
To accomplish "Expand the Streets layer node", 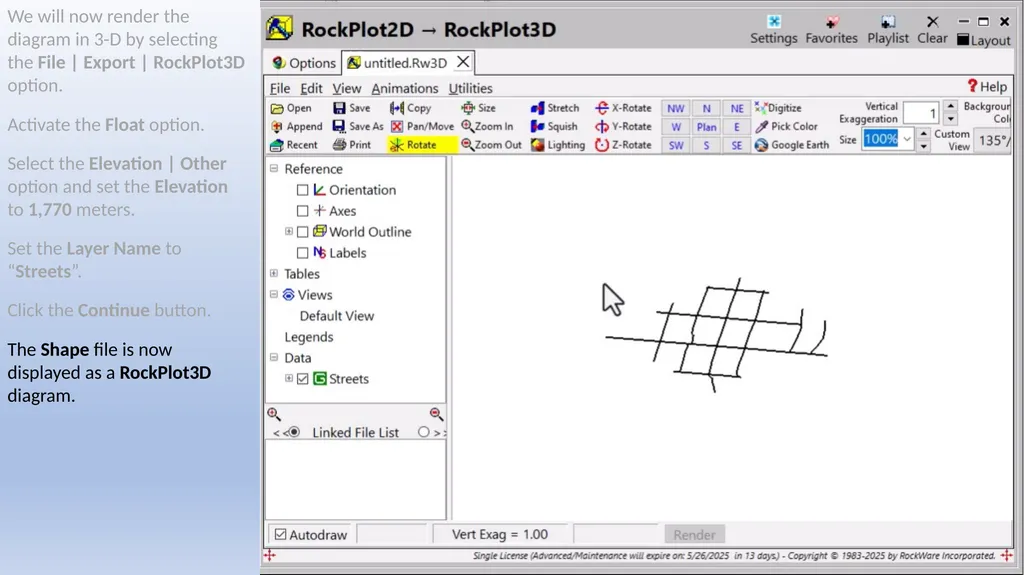I will (289, 378).
